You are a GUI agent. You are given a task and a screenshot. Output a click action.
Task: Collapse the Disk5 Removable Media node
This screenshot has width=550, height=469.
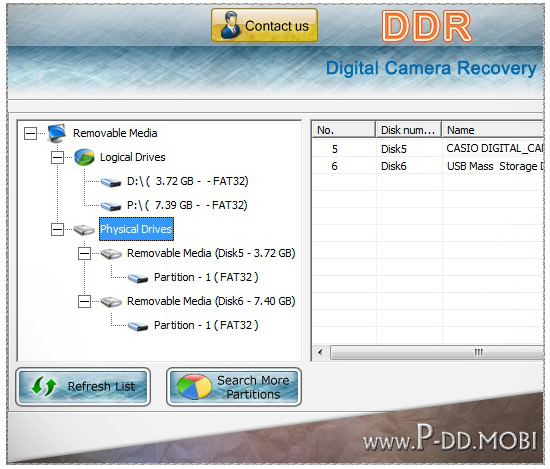point(84,254)
